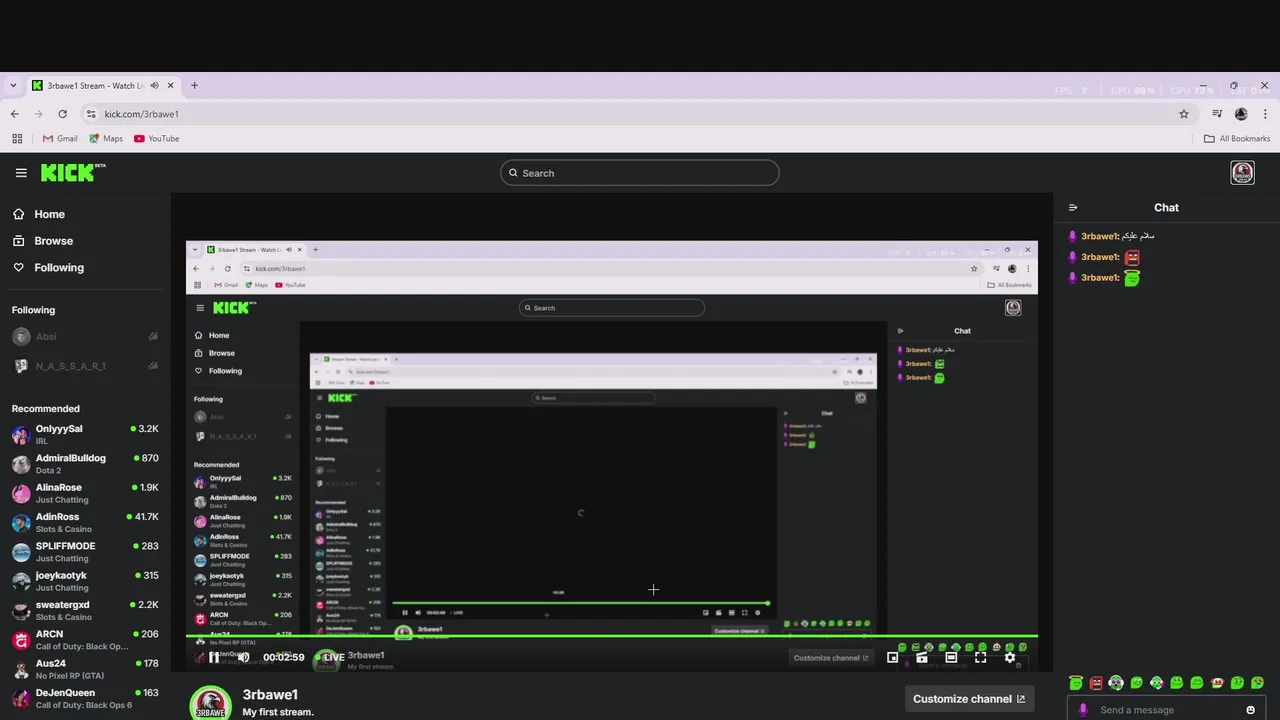Reload the kick.com page
Image resolution: width=1280 pixels, height=720 pixels.
tap(62, 114)
